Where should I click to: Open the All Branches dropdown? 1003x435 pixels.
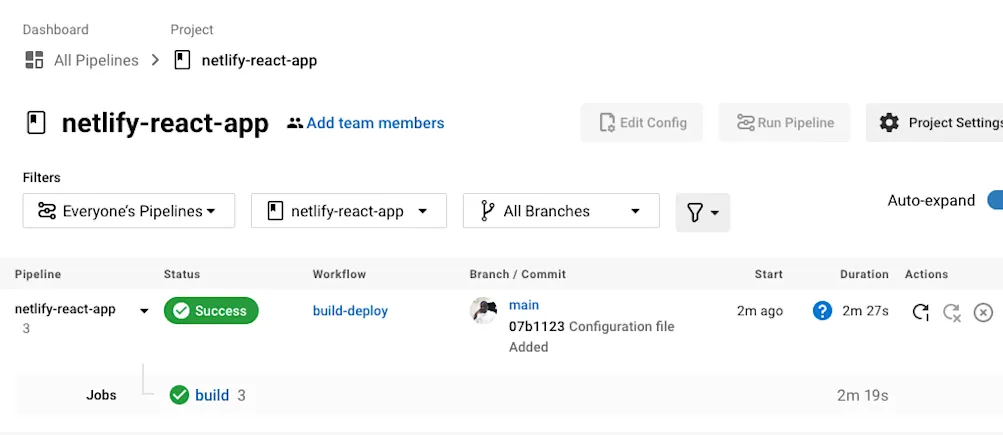(561, 210)
